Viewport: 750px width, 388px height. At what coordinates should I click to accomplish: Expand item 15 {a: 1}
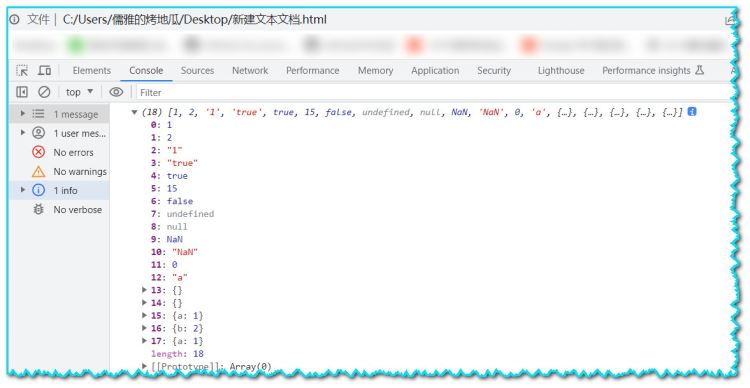[x=144, y=315]
